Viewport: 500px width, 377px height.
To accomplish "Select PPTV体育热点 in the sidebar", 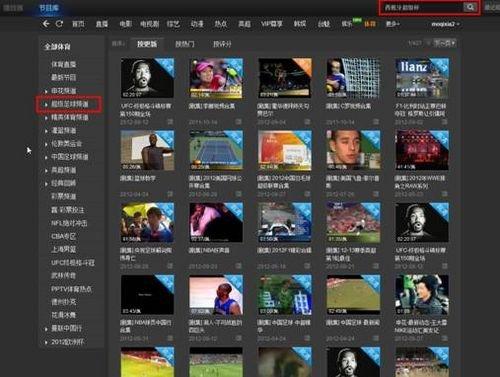I will 71,289.
